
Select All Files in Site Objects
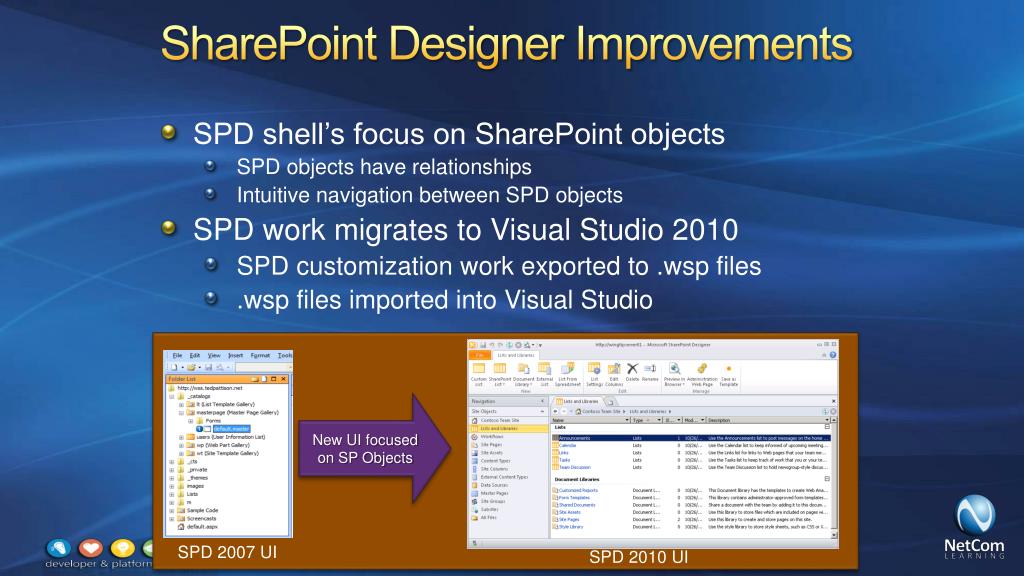488,518
